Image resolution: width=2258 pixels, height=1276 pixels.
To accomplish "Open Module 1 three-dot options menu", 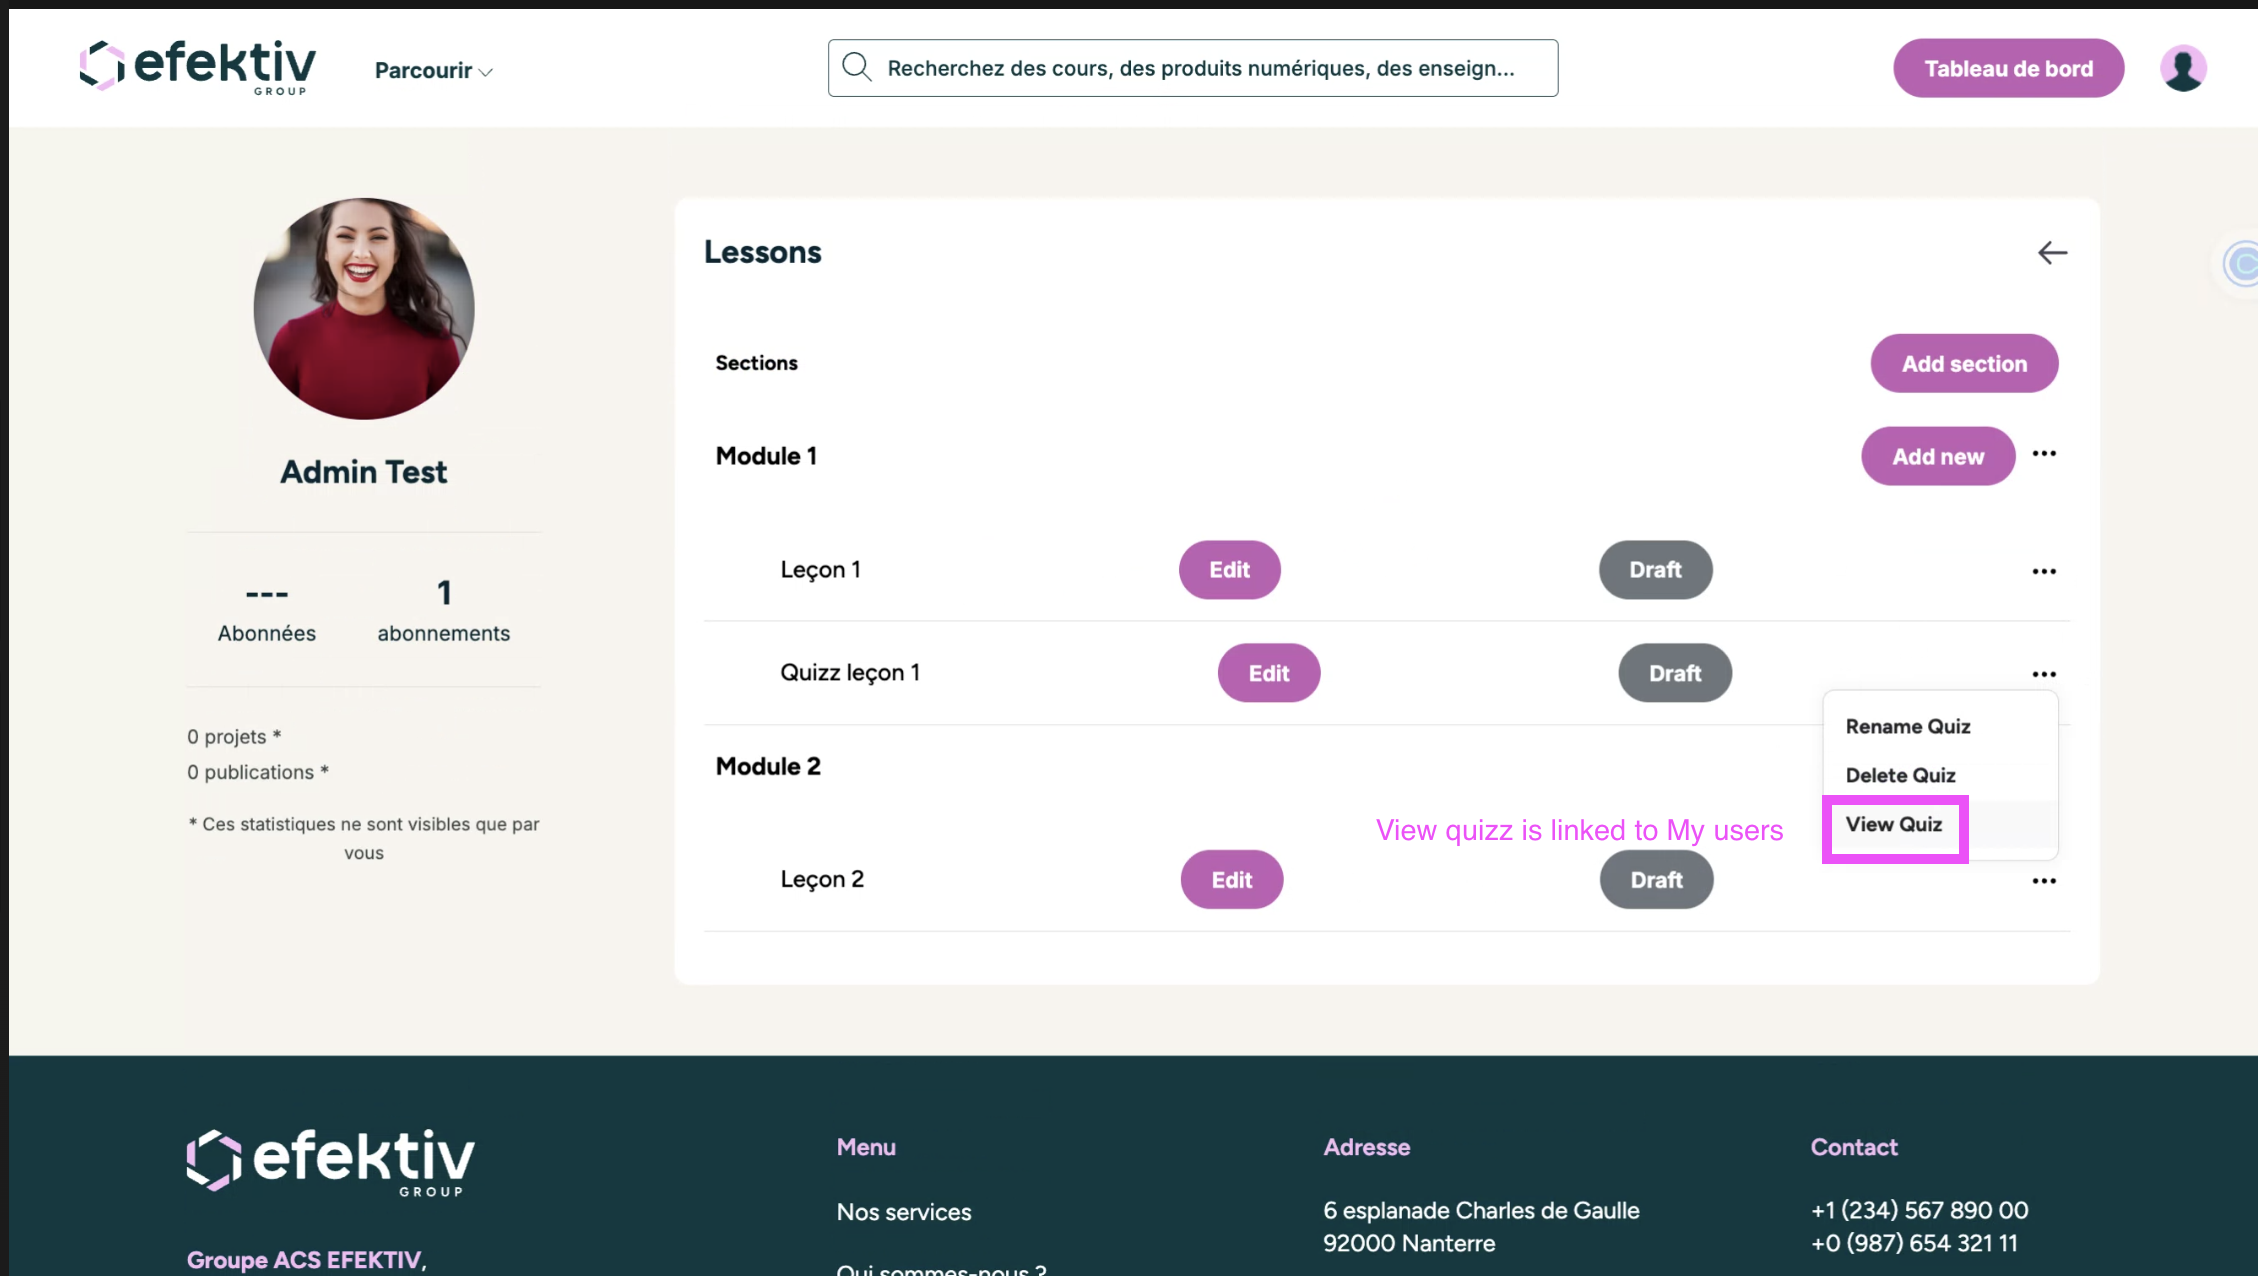I will (2044, 454).
